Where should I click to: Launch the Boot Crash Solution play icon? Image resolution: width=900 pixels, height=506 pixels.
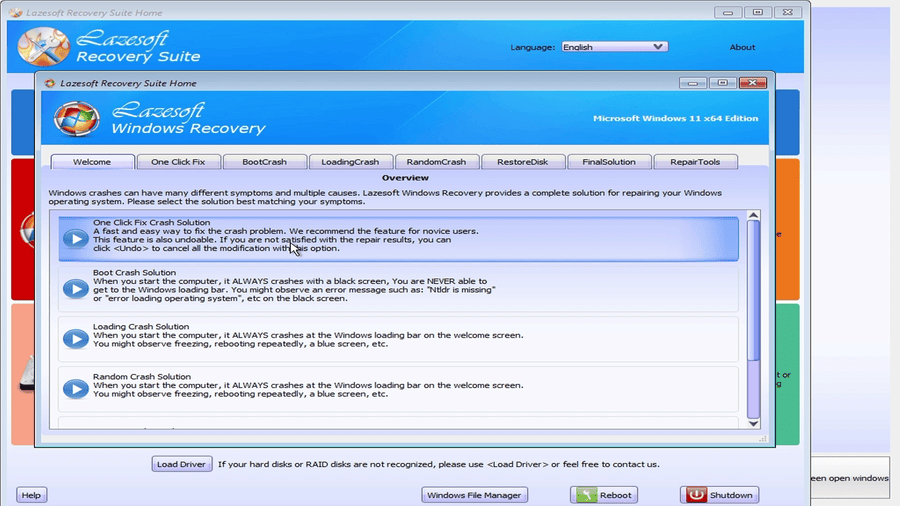tap(75, 289)
